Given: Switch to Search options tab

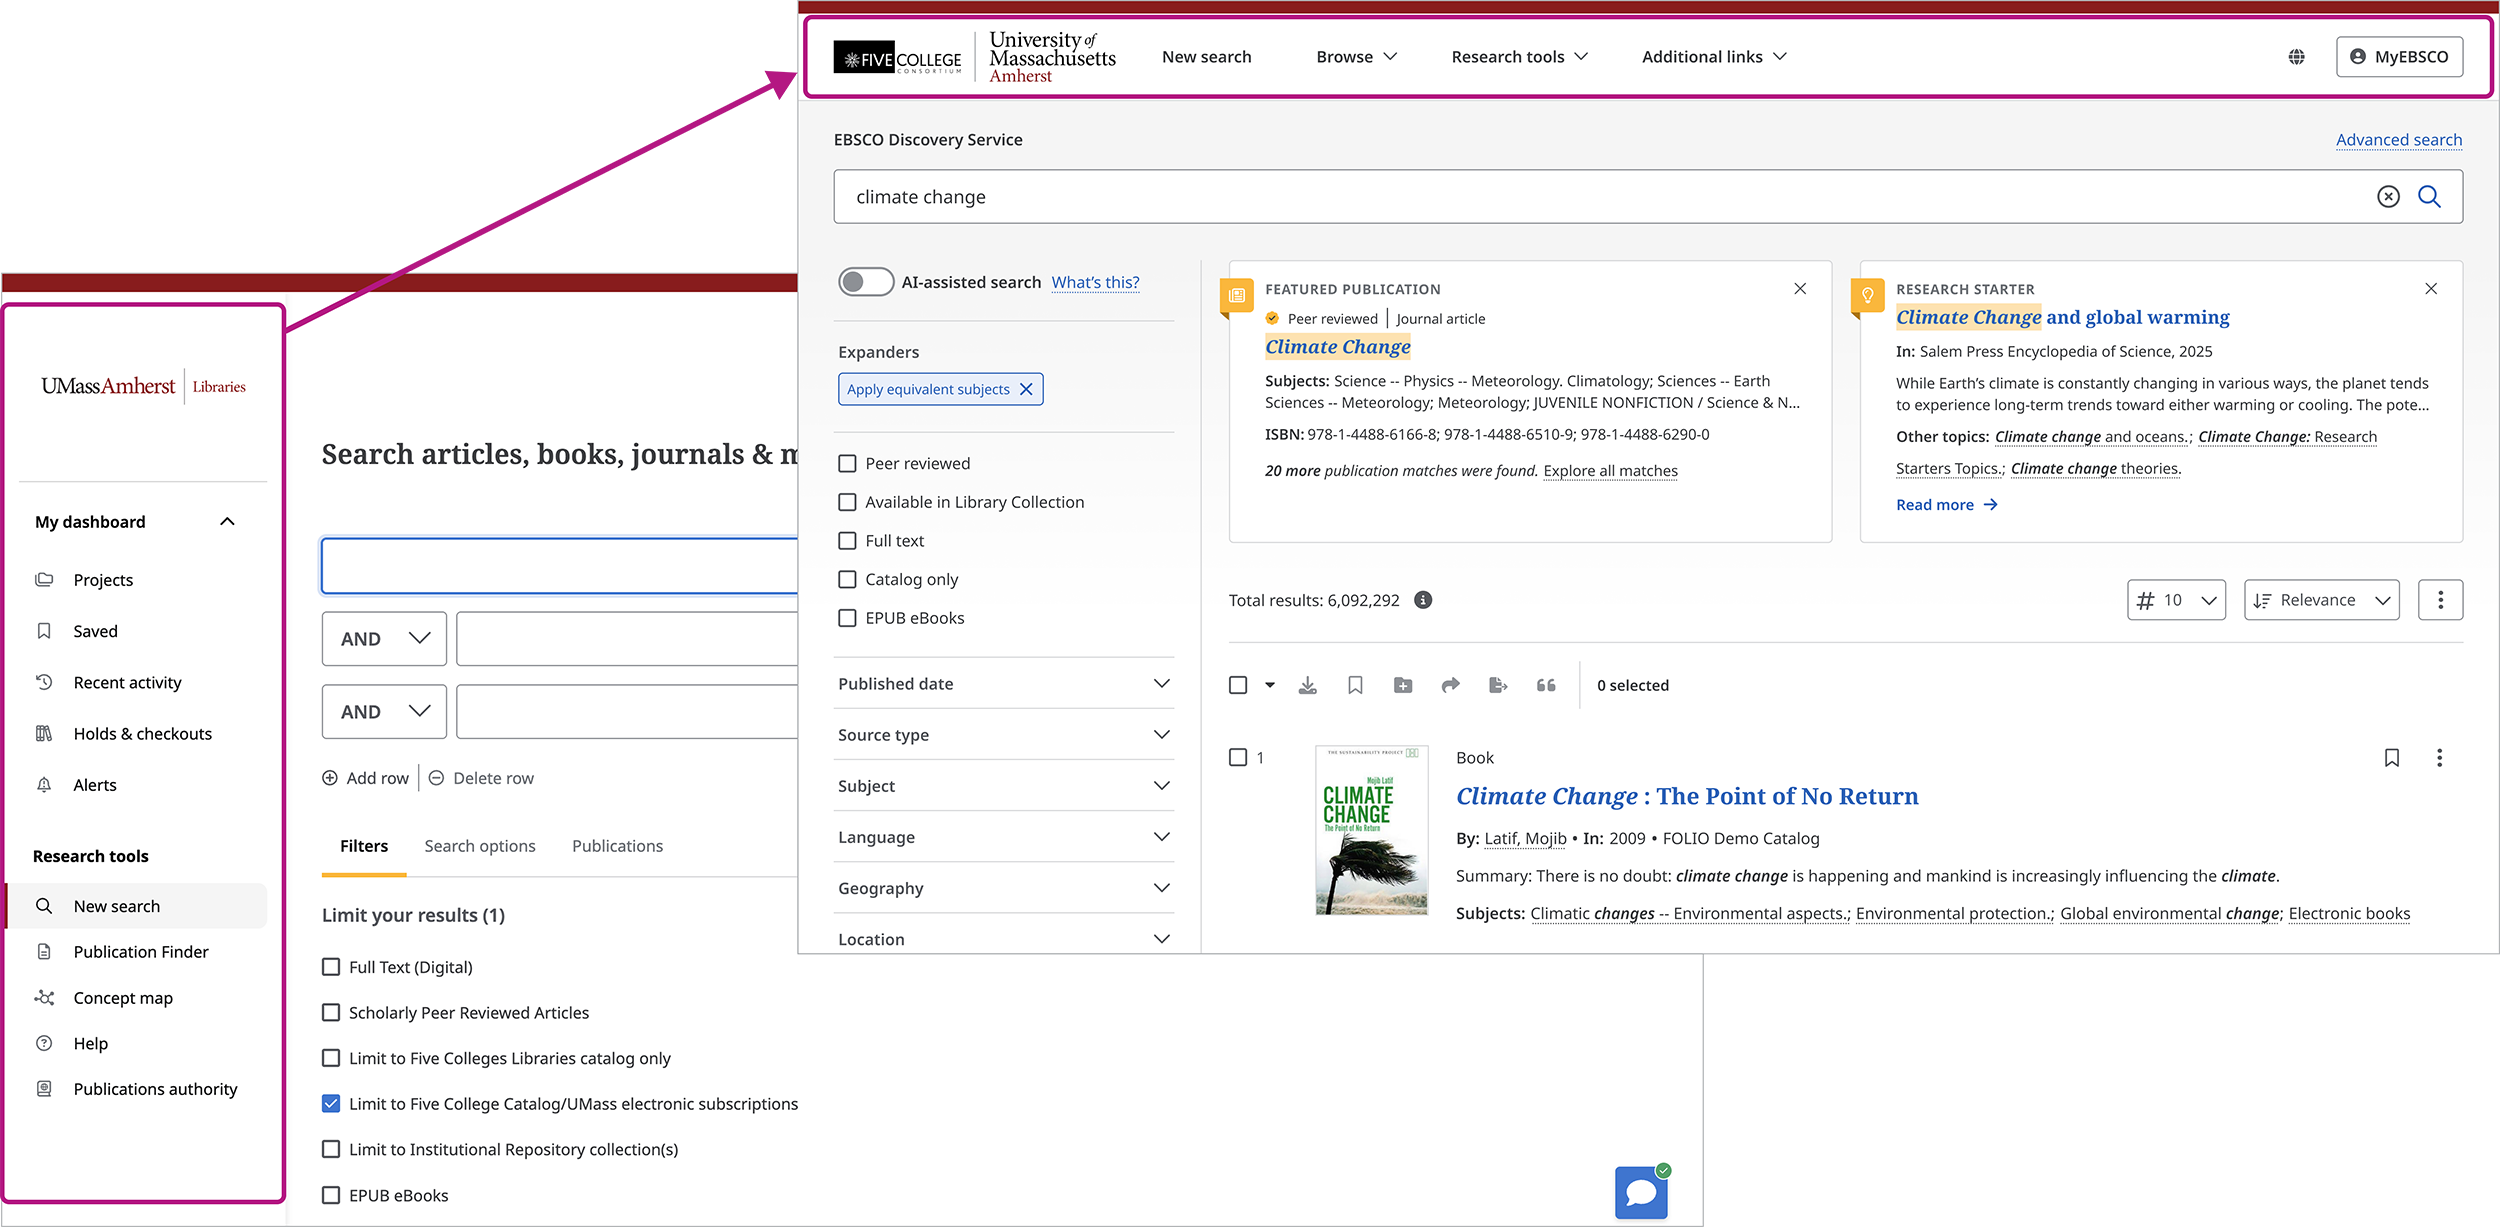Looking at the screenshot, I should click(x=480, y=846).
